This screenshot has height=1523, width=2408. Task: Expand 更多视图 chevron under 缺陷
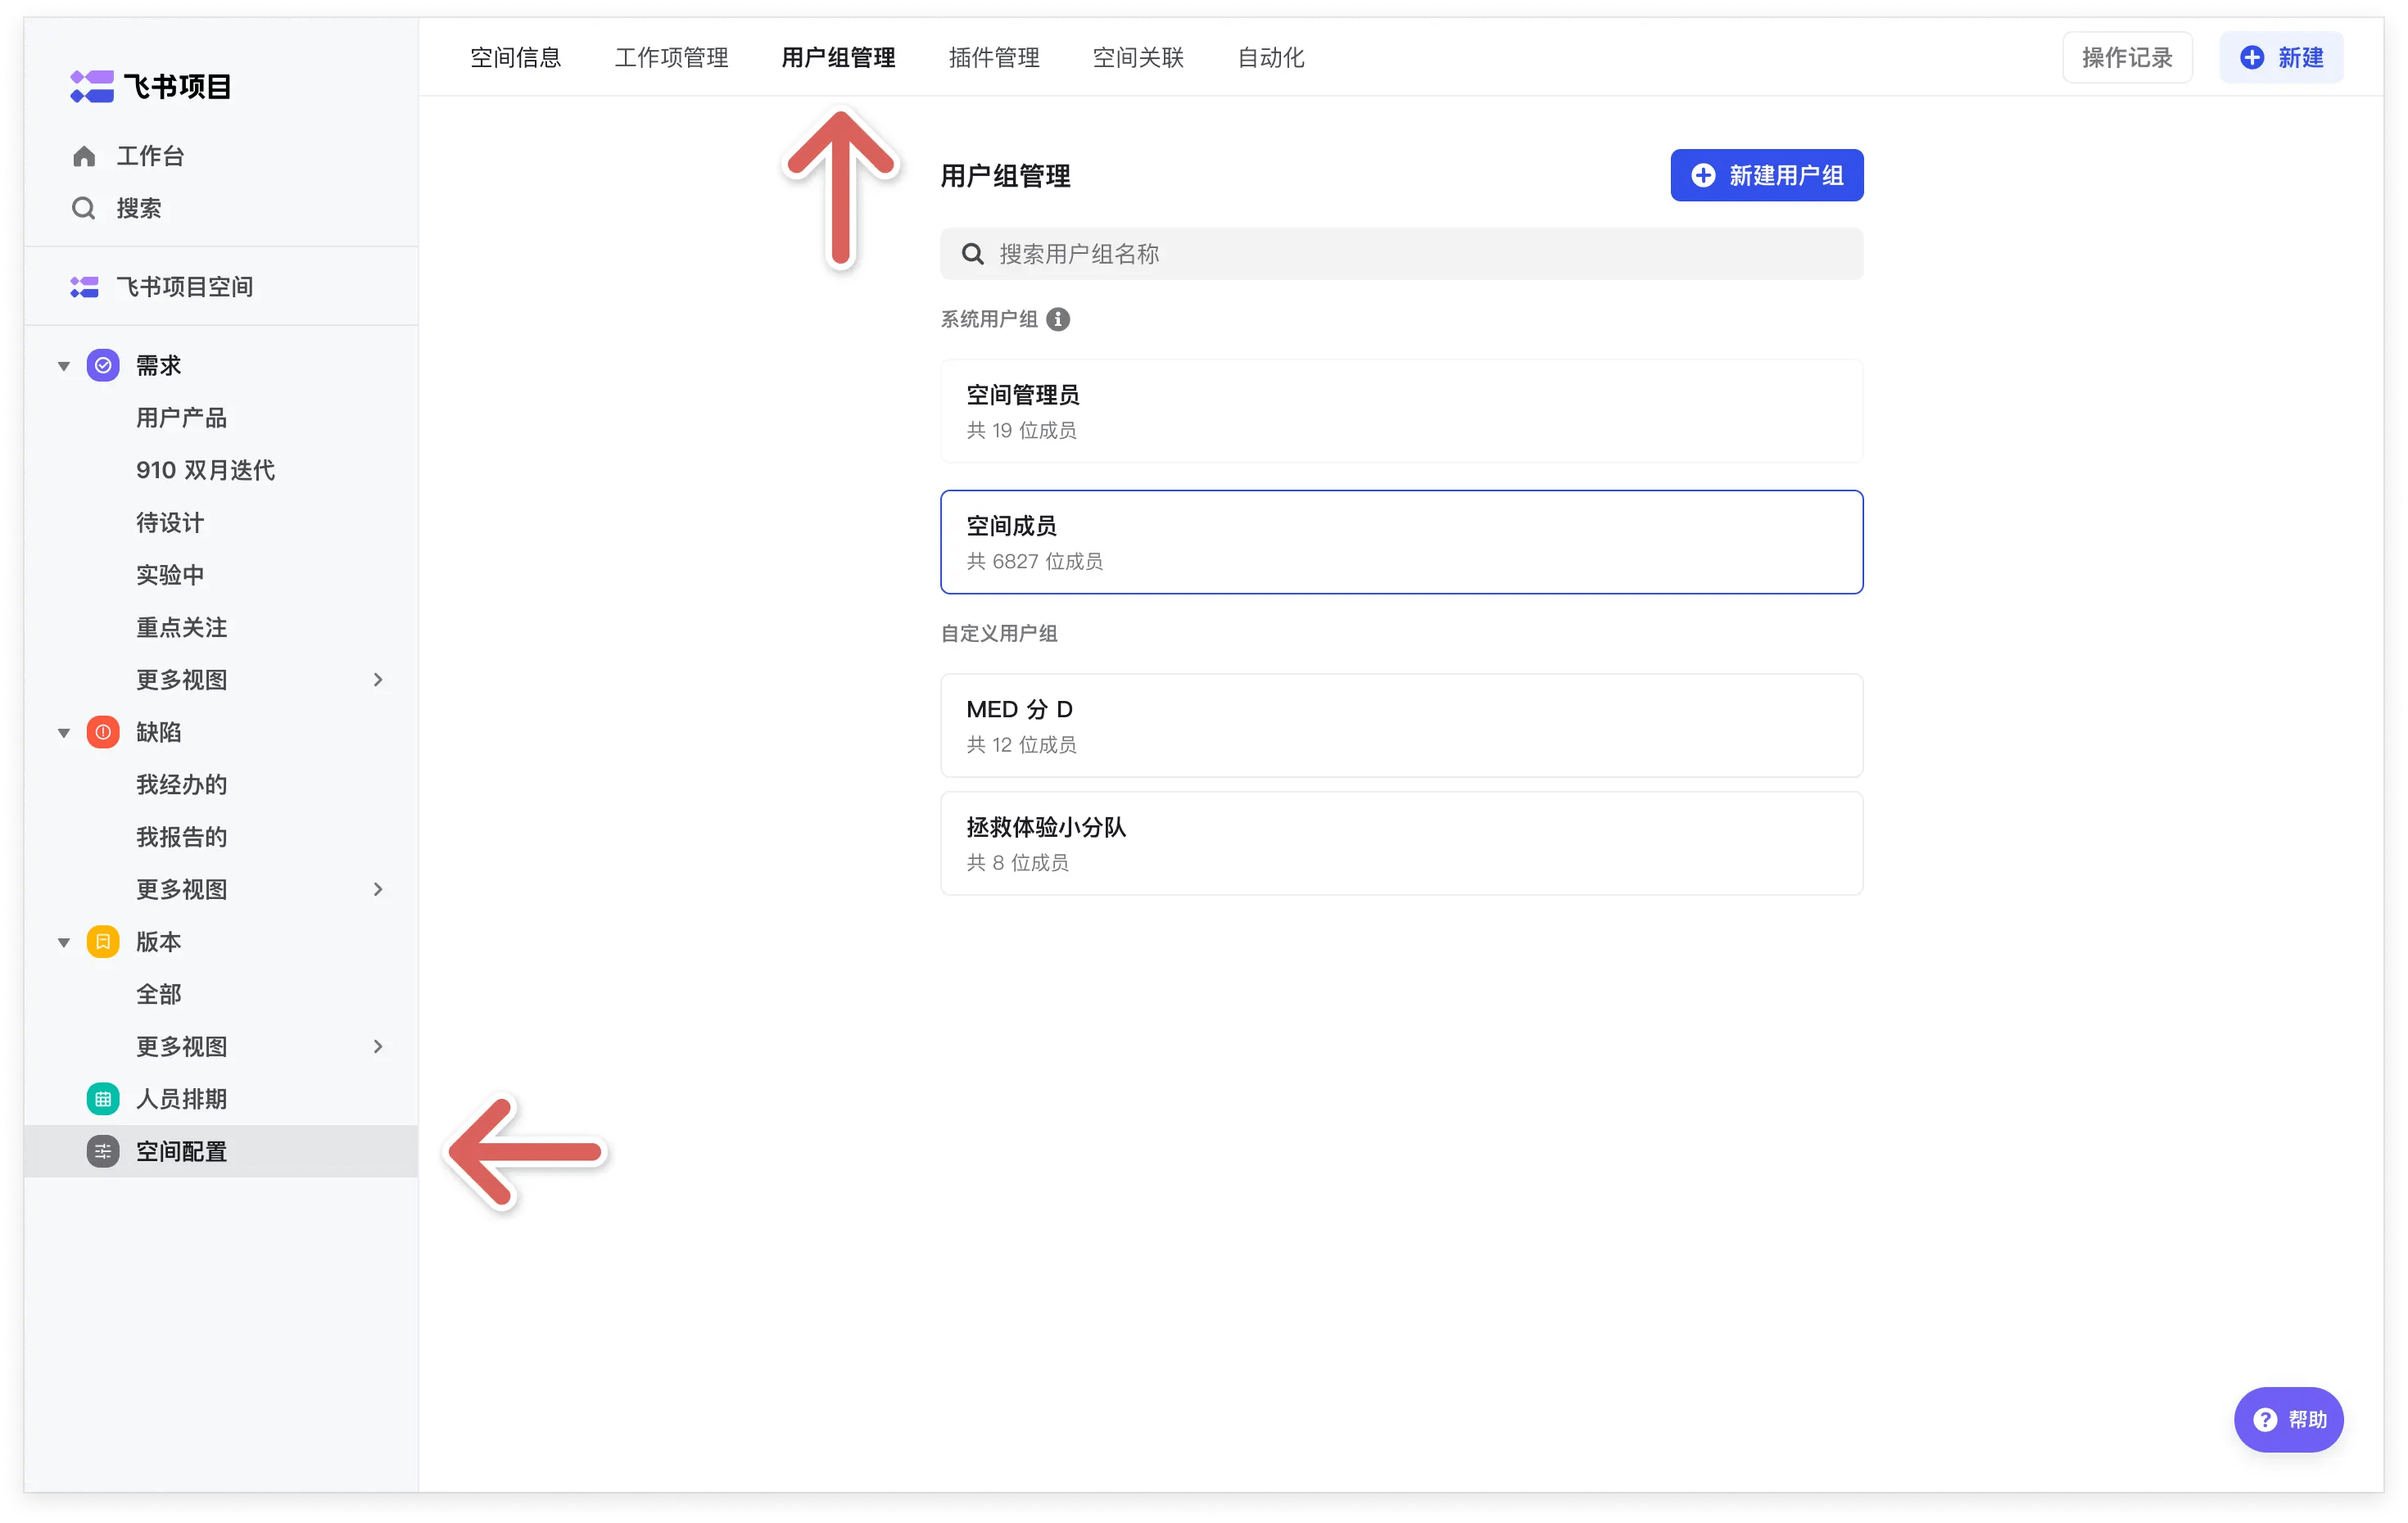click(378, 889)
